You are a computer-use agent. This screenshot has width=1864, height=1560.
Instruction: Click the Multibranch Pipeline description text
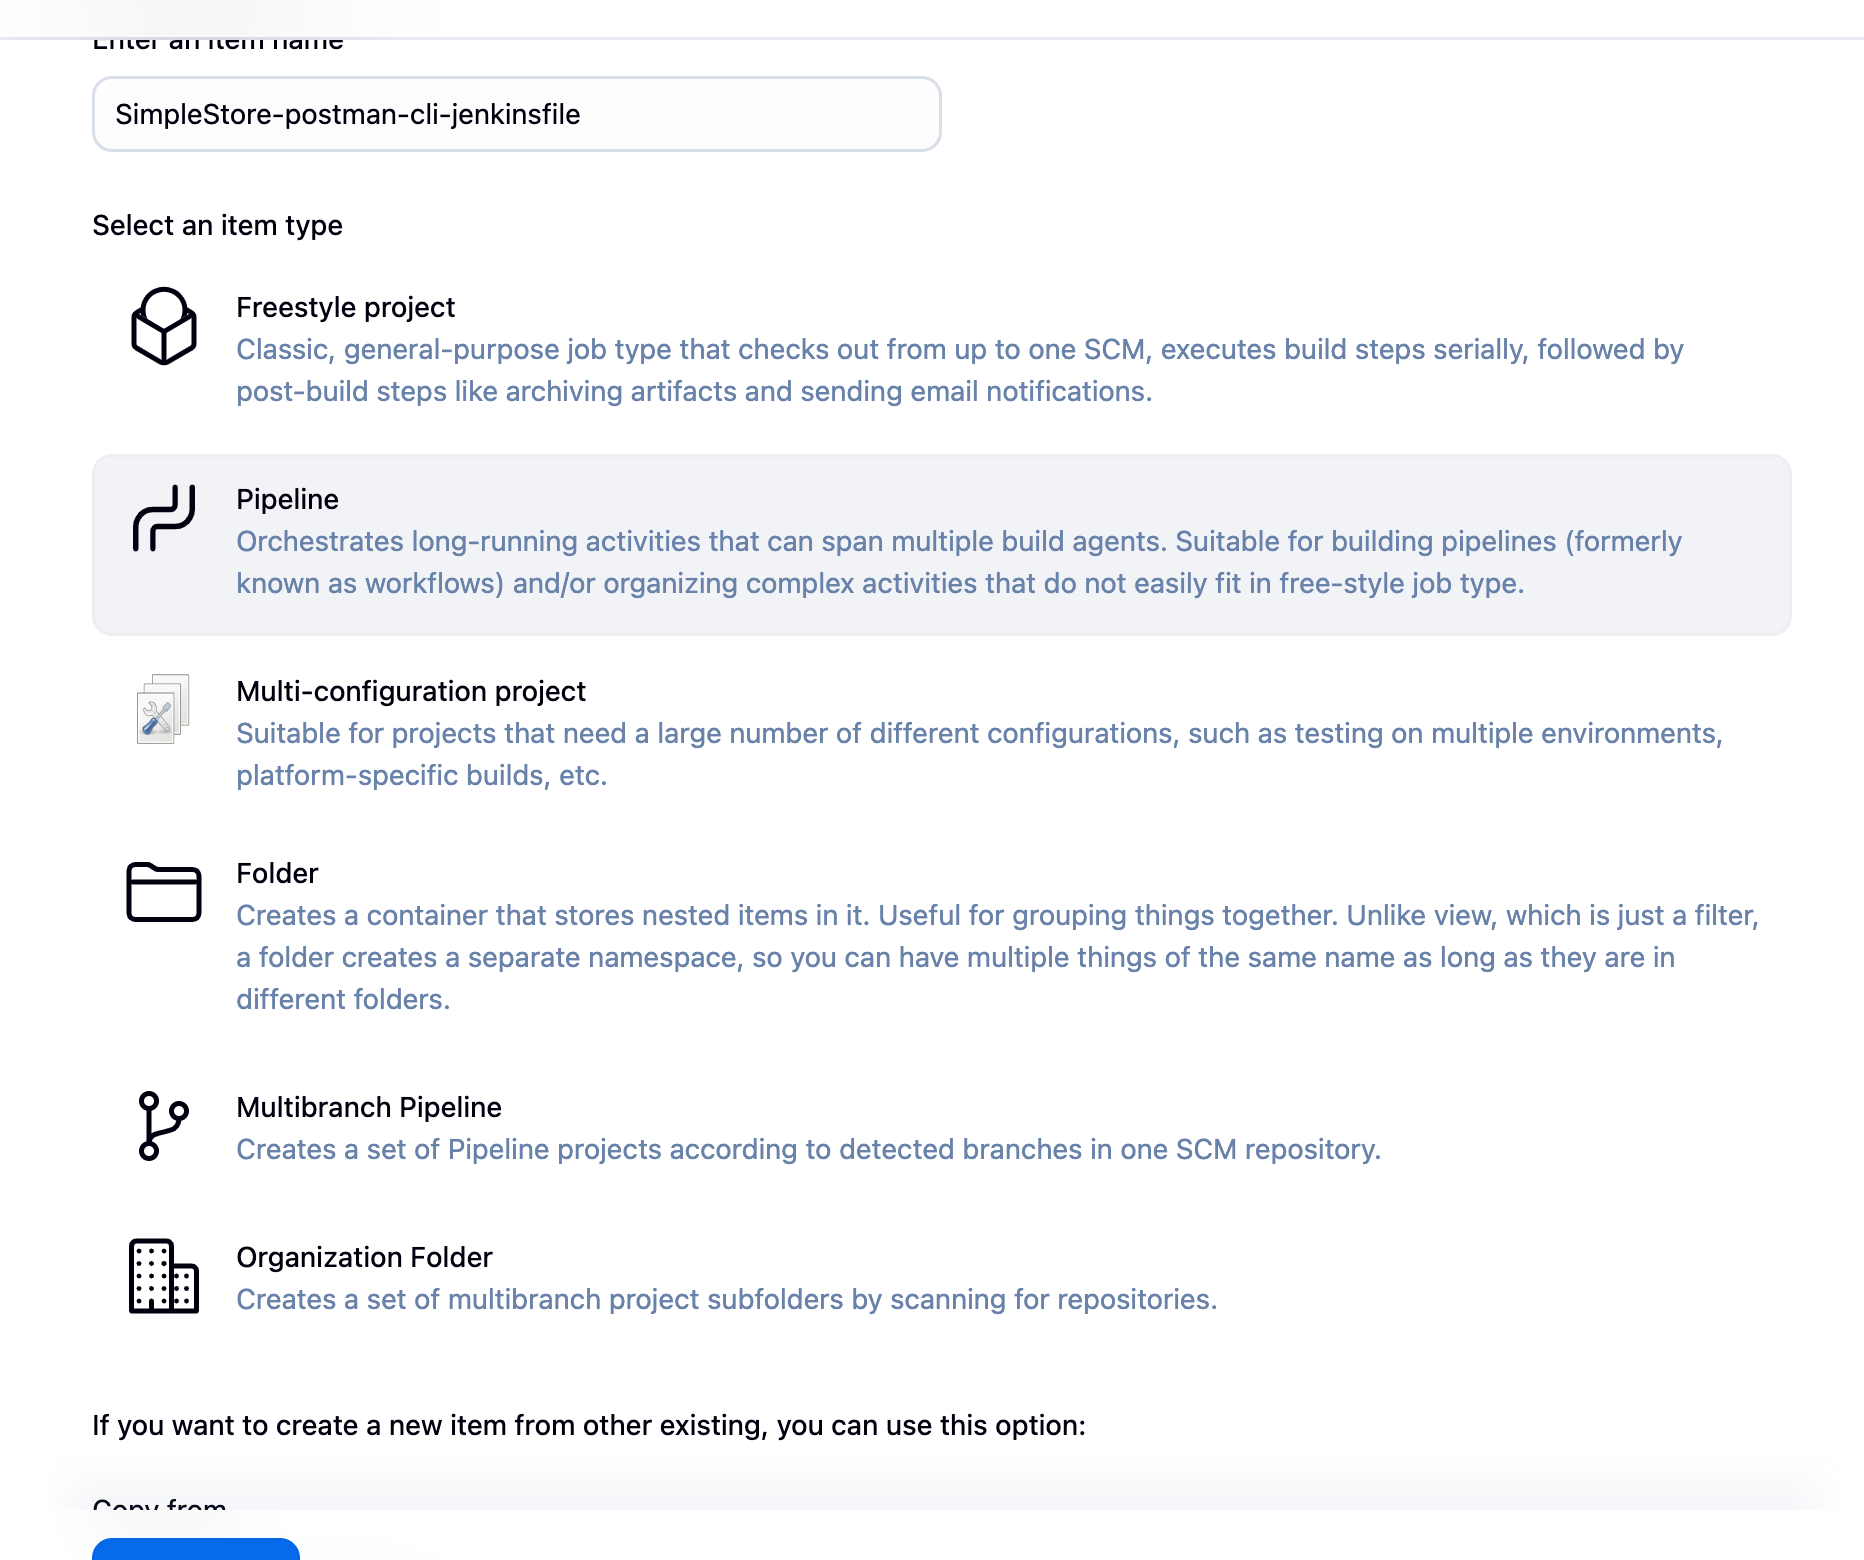[808, 1149]
